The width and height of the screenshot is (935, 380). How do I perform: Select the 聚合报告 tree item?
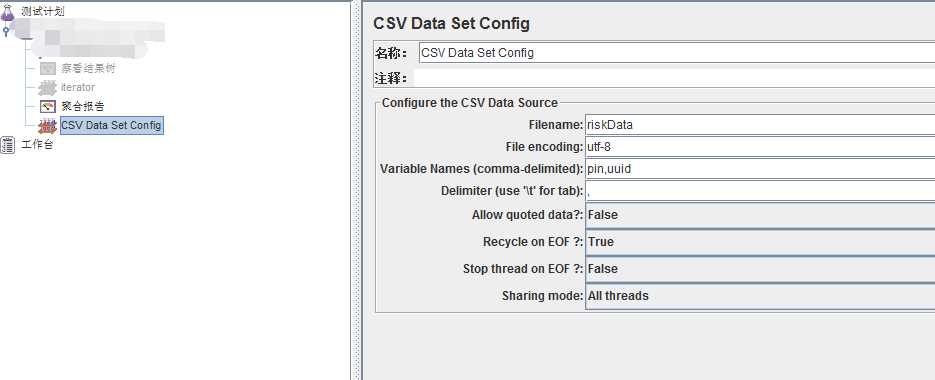pos(83,107)
